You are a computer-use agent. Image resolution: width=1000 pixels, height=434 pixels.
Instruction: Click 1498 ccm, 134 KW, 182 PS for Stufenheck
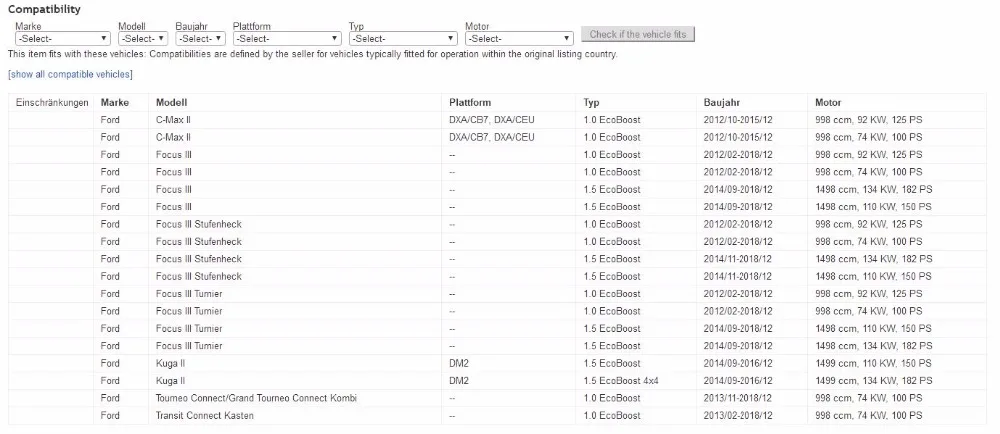[x=874, y=259]
